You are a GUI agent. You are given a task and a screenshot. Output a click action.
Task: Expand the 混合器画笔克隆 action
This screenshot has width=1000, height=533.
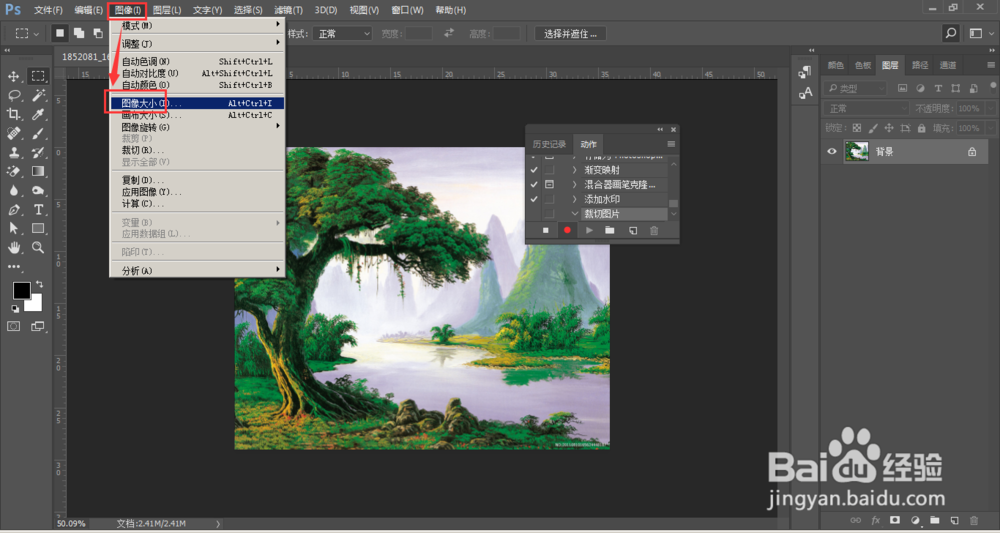pos(574,185)
